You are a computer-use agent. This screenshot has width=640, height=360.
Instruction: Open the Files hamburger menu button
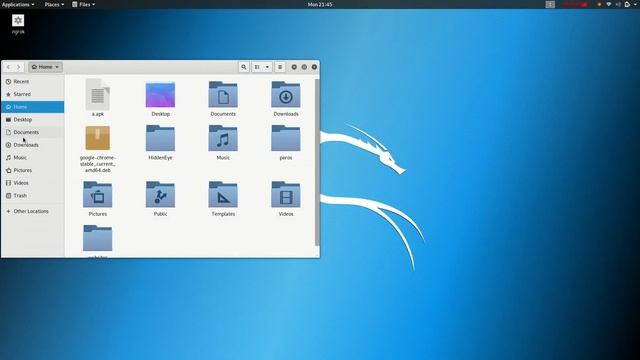coord(280,67)
